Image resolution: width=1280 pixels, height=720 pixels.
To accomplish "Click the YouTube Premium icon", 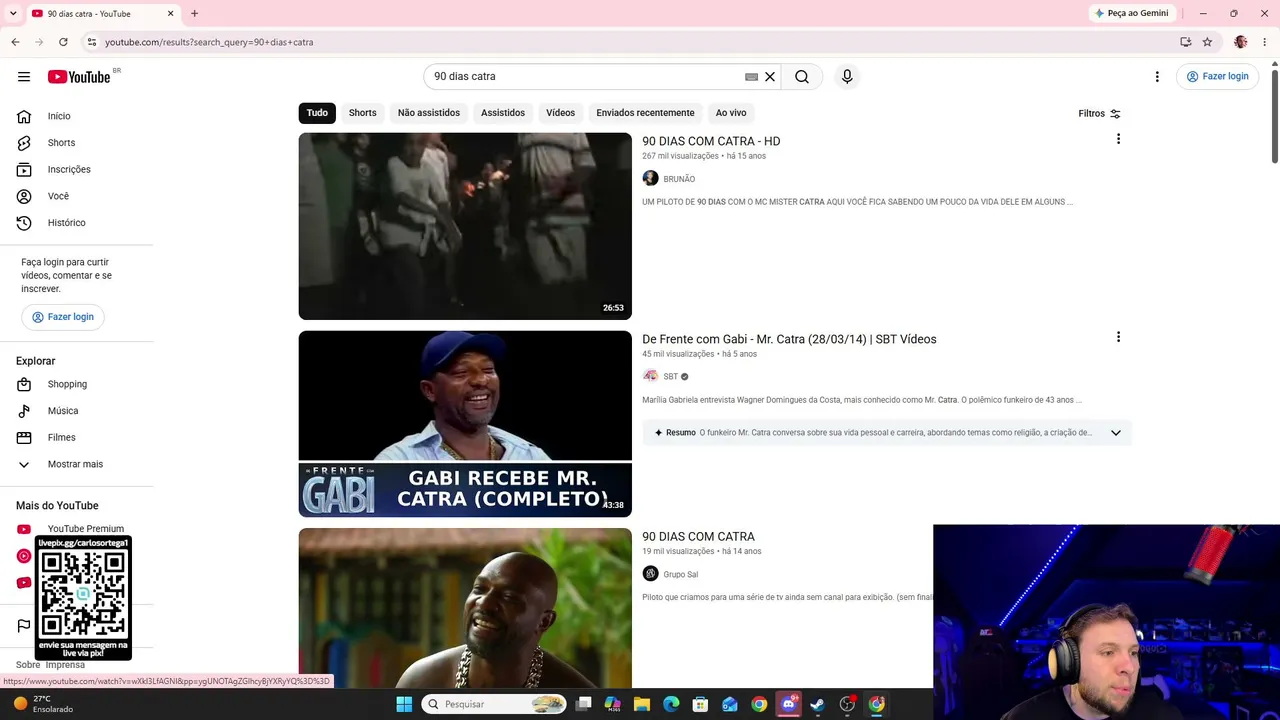I will coord(24,529).
